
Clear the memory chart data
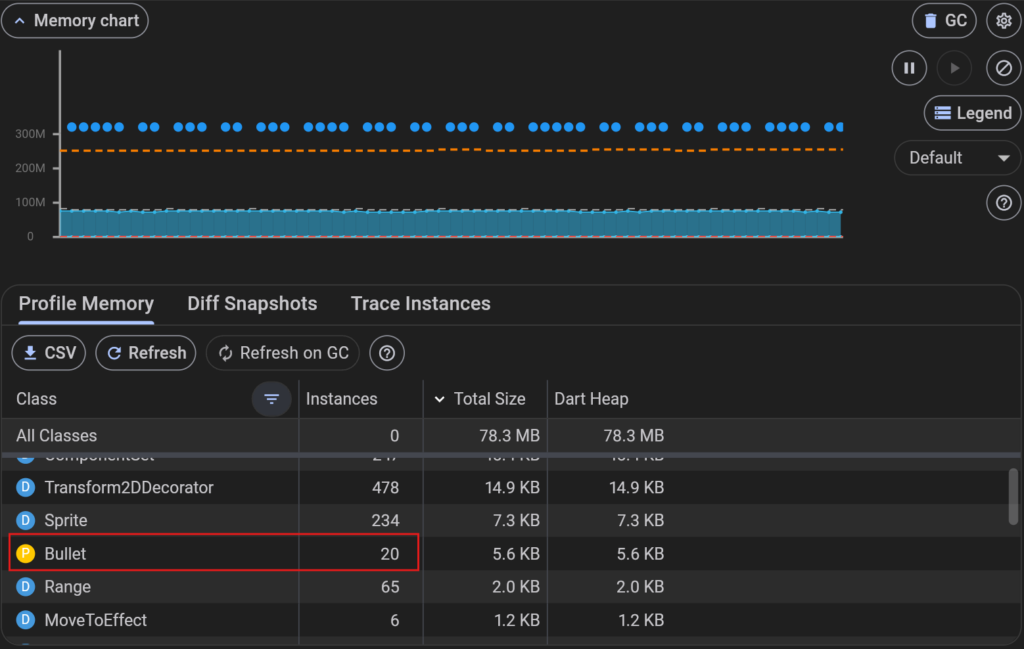coord(1003,68)
